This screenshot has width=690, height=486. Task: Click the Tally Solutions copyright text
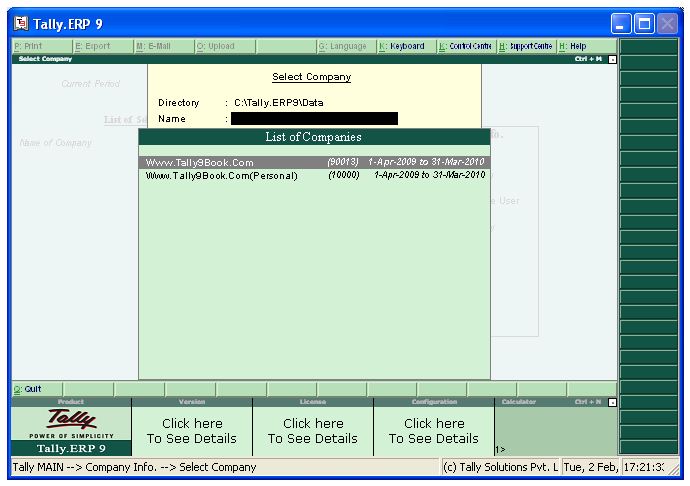coord(500,467)
